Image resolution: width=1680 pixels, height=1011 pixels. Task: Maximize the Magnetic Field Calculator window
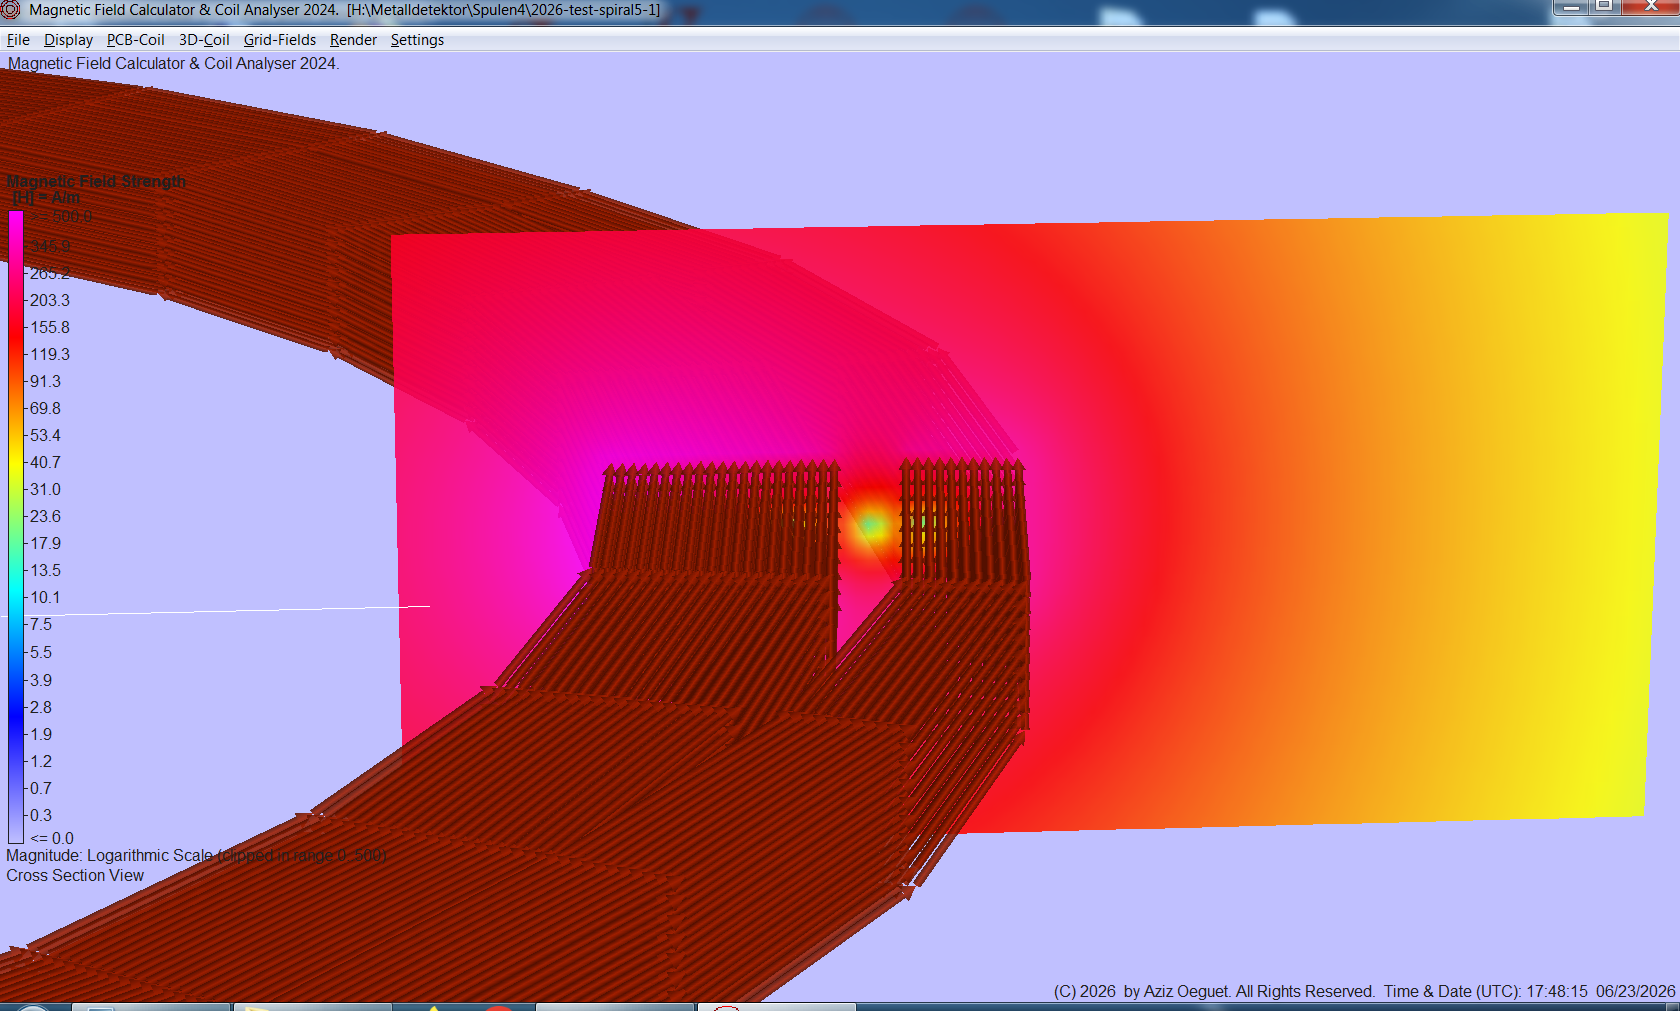1604,7
